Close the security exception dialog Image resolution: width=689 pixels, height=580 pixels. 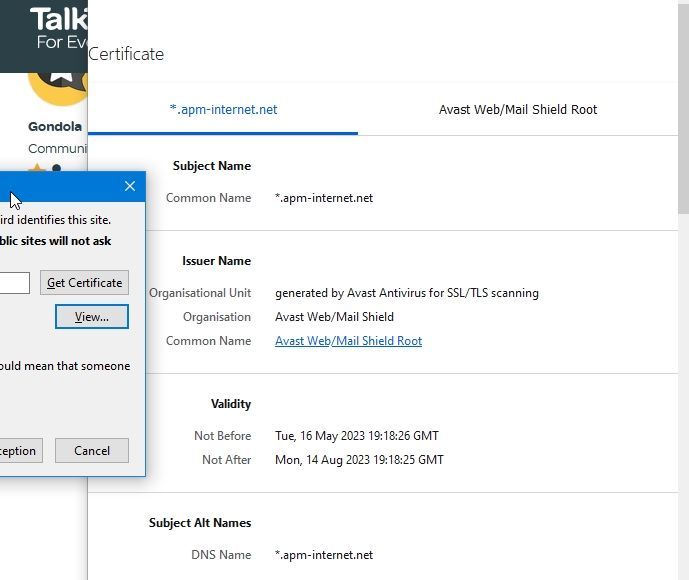[x=130, y=186]
